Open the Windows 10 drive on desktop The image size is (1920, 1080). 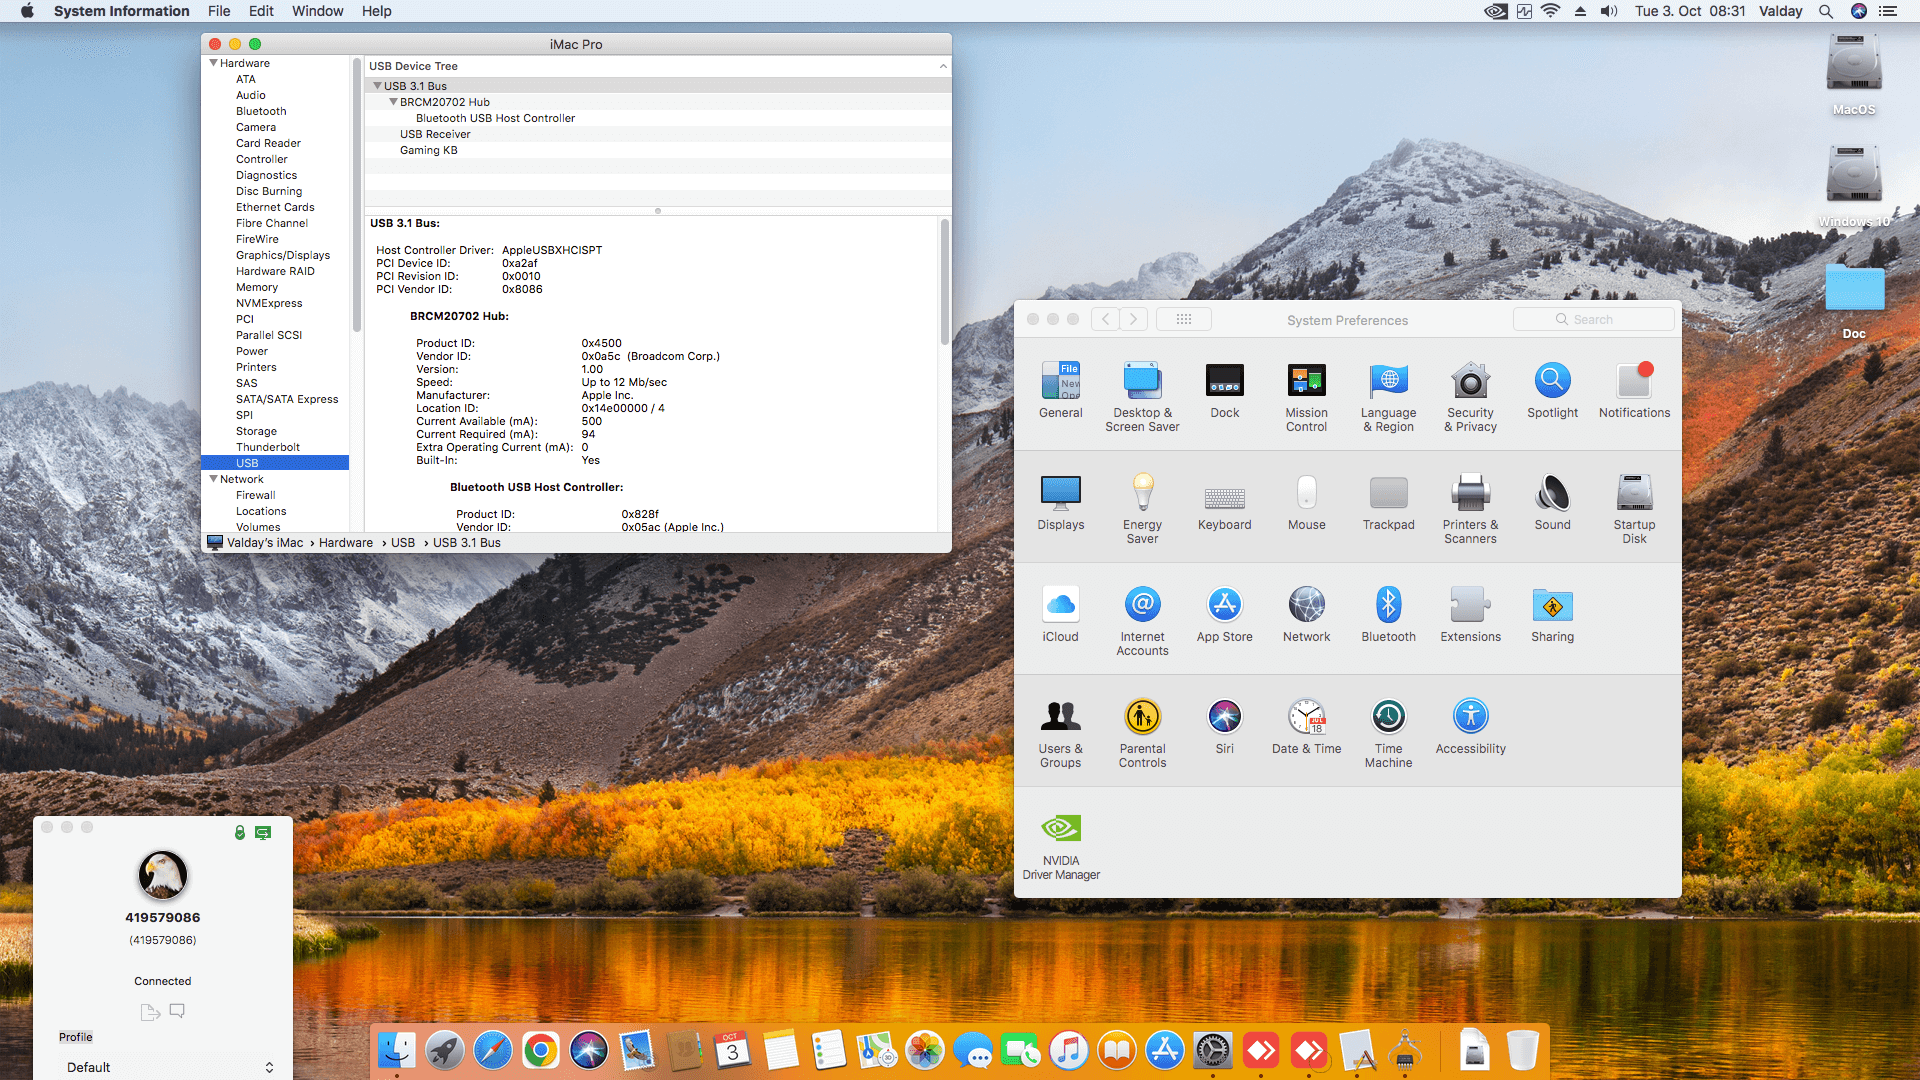(x=1854, y=186)
